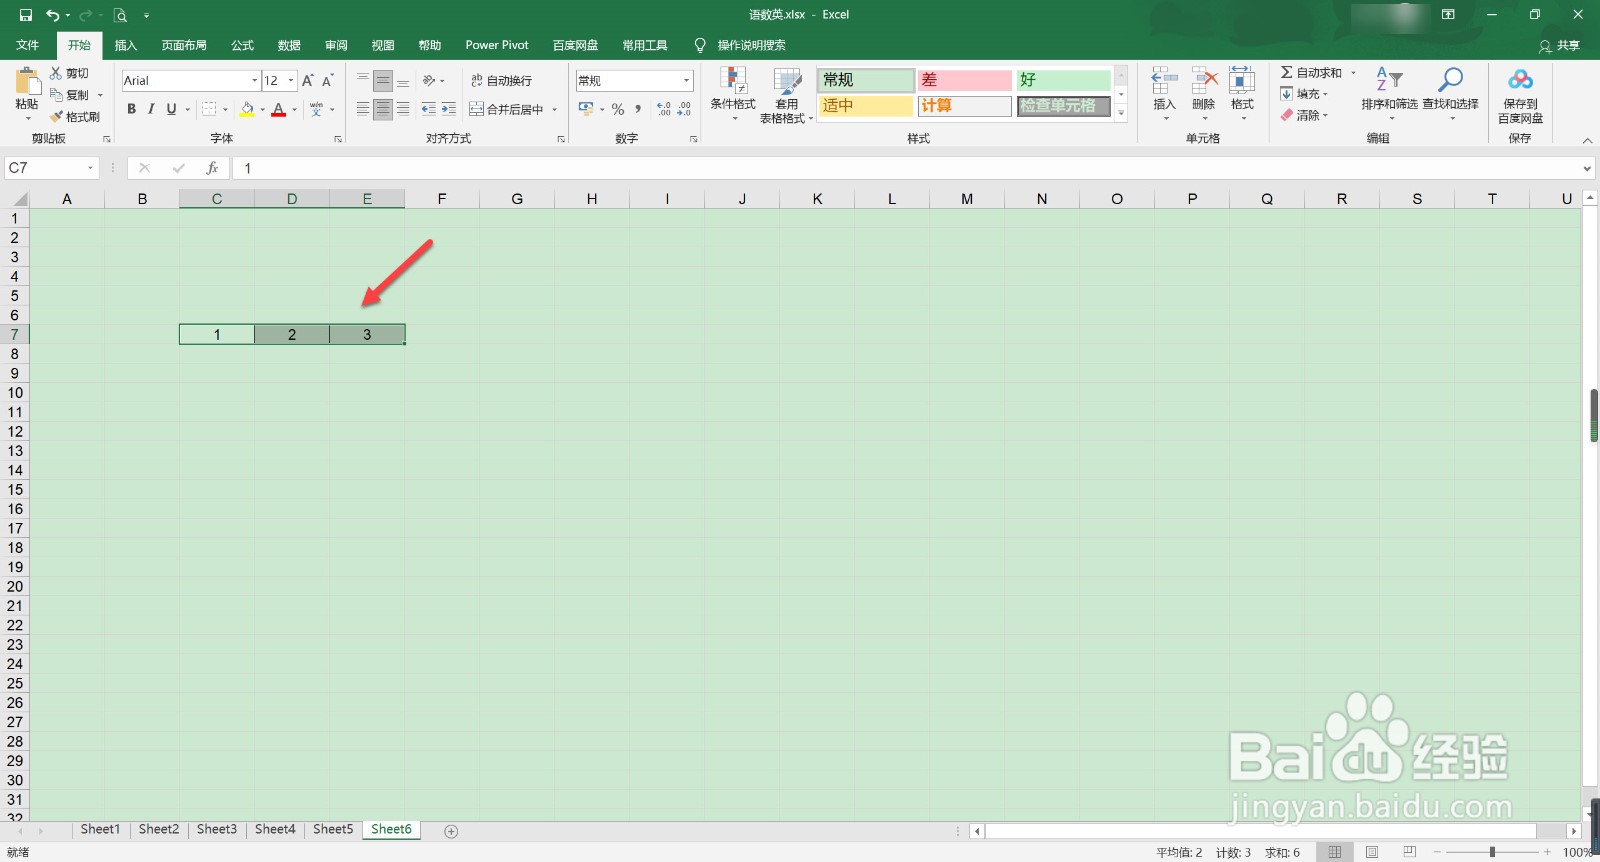Open Merge and Center dropdown arrow

pos(555,109)
